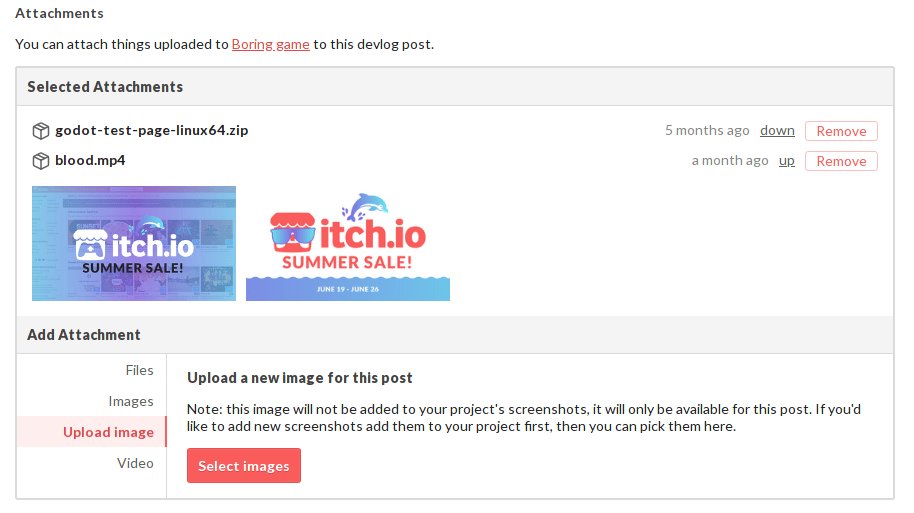This screenshot has width=914, height=513.
Task: Remove the blood.mp4 attachment
Action: coord(841,161)
